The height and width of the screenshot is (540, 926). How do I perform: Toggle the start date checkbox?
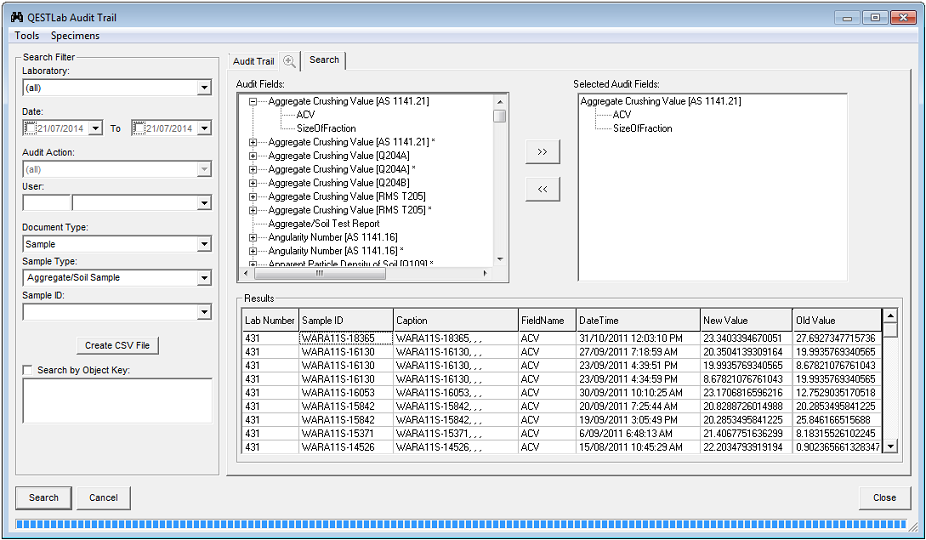pyautogui.click(x=29, y=128)
